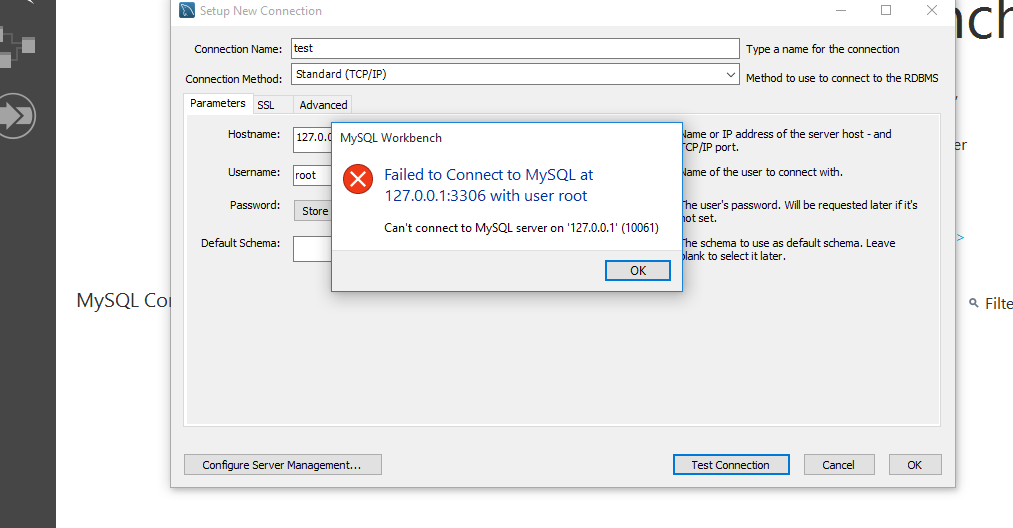
Task: Focus the Username input field
Action: [x=312, y=175]
